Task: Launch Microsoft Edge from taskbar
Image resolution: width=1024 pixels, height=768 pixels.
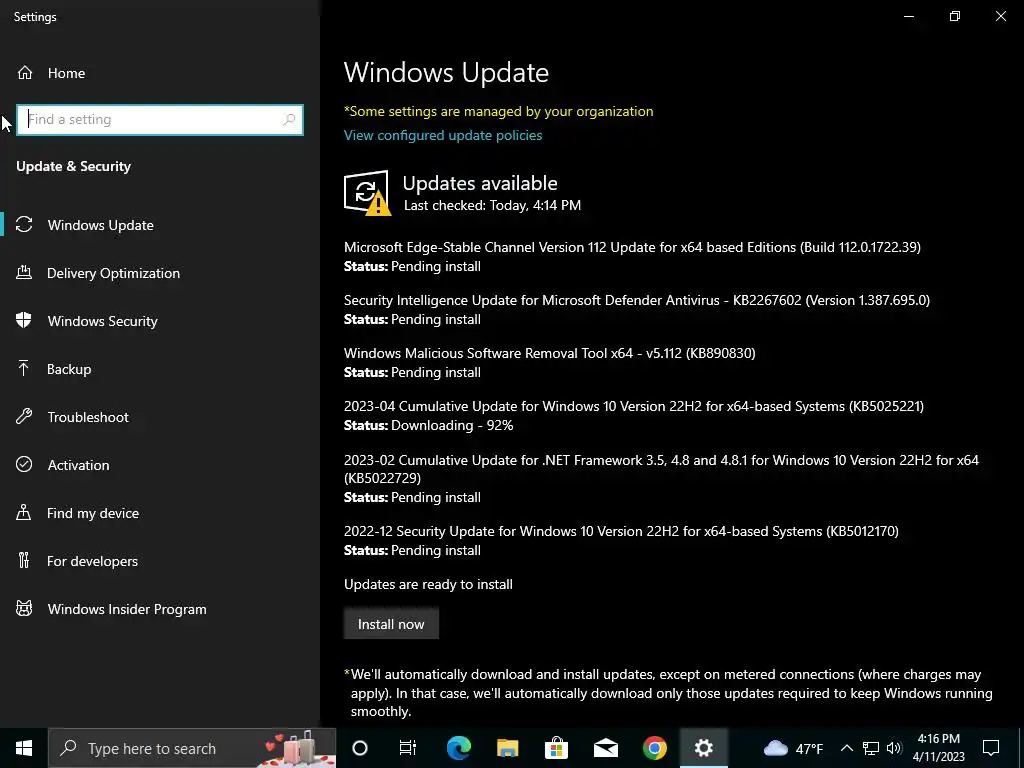Action: click(458, 748)
